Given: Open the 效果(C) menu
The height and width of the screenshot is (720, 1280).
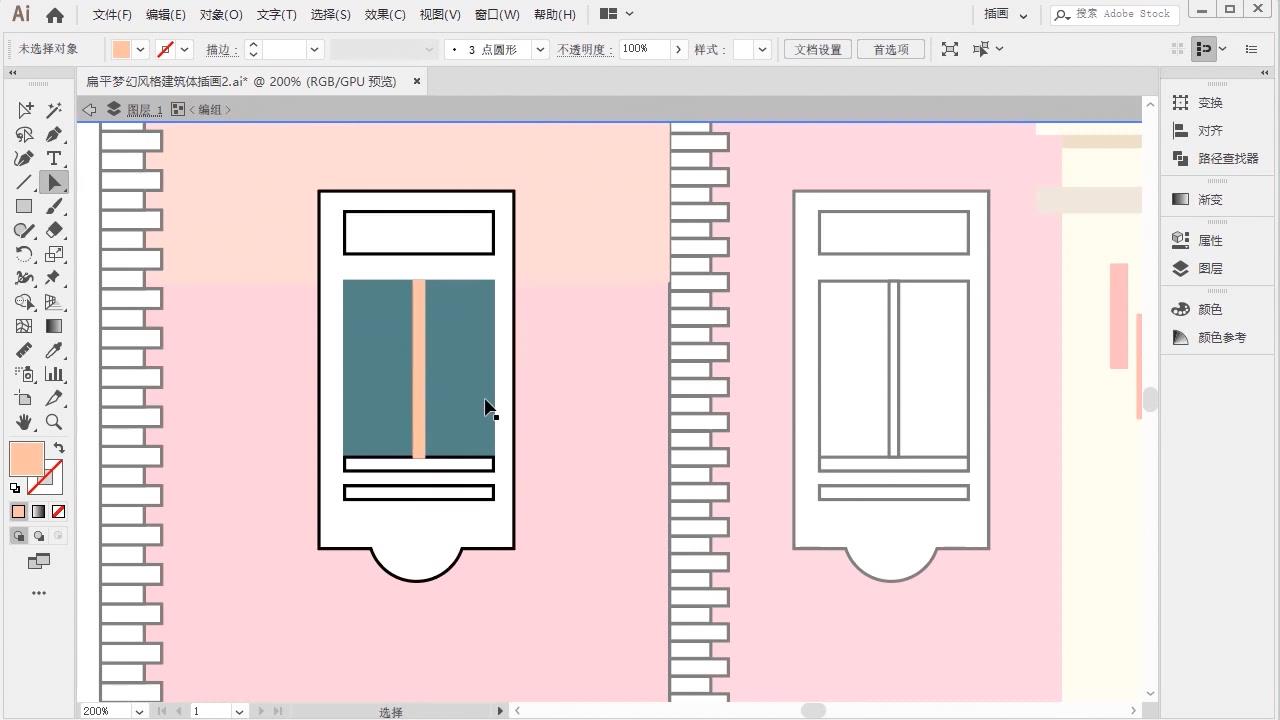Looking at the screenshot, I should point(385,15).
